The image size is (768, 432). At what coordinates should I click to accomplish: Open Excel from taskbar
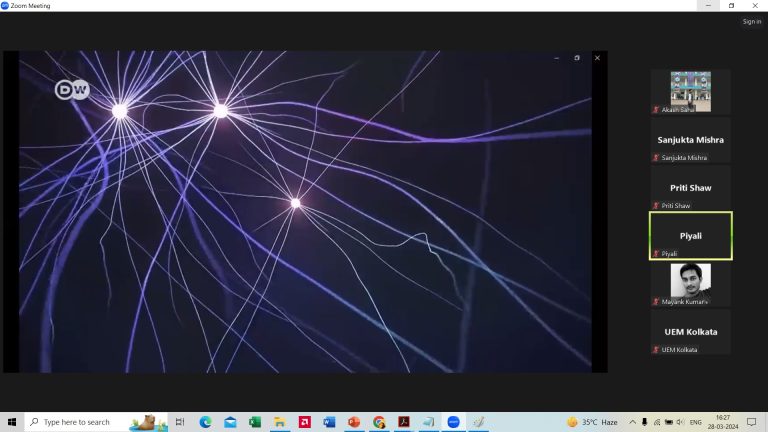coord(255,422)
